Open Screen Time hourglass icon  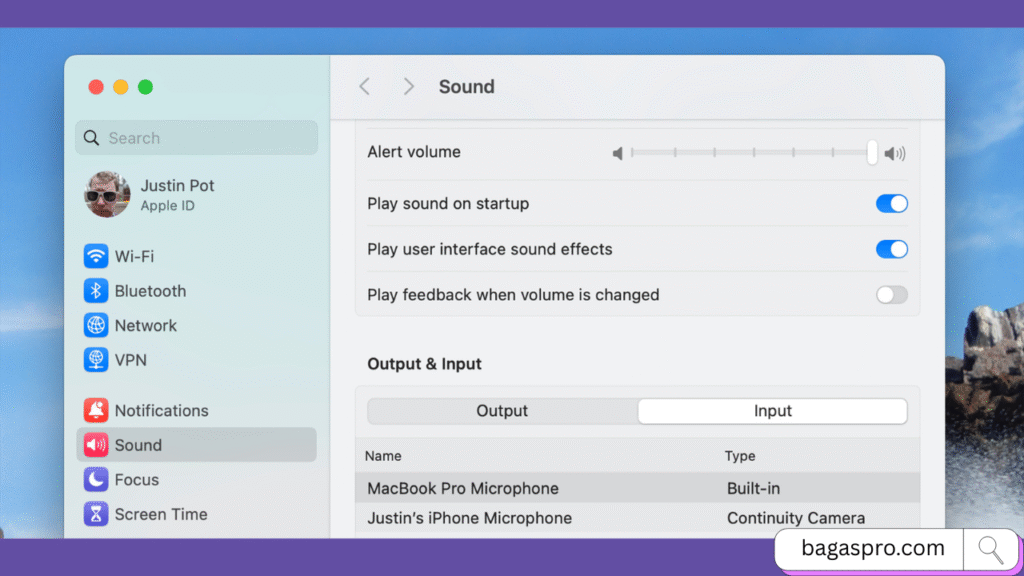click(x=96, y=515)
